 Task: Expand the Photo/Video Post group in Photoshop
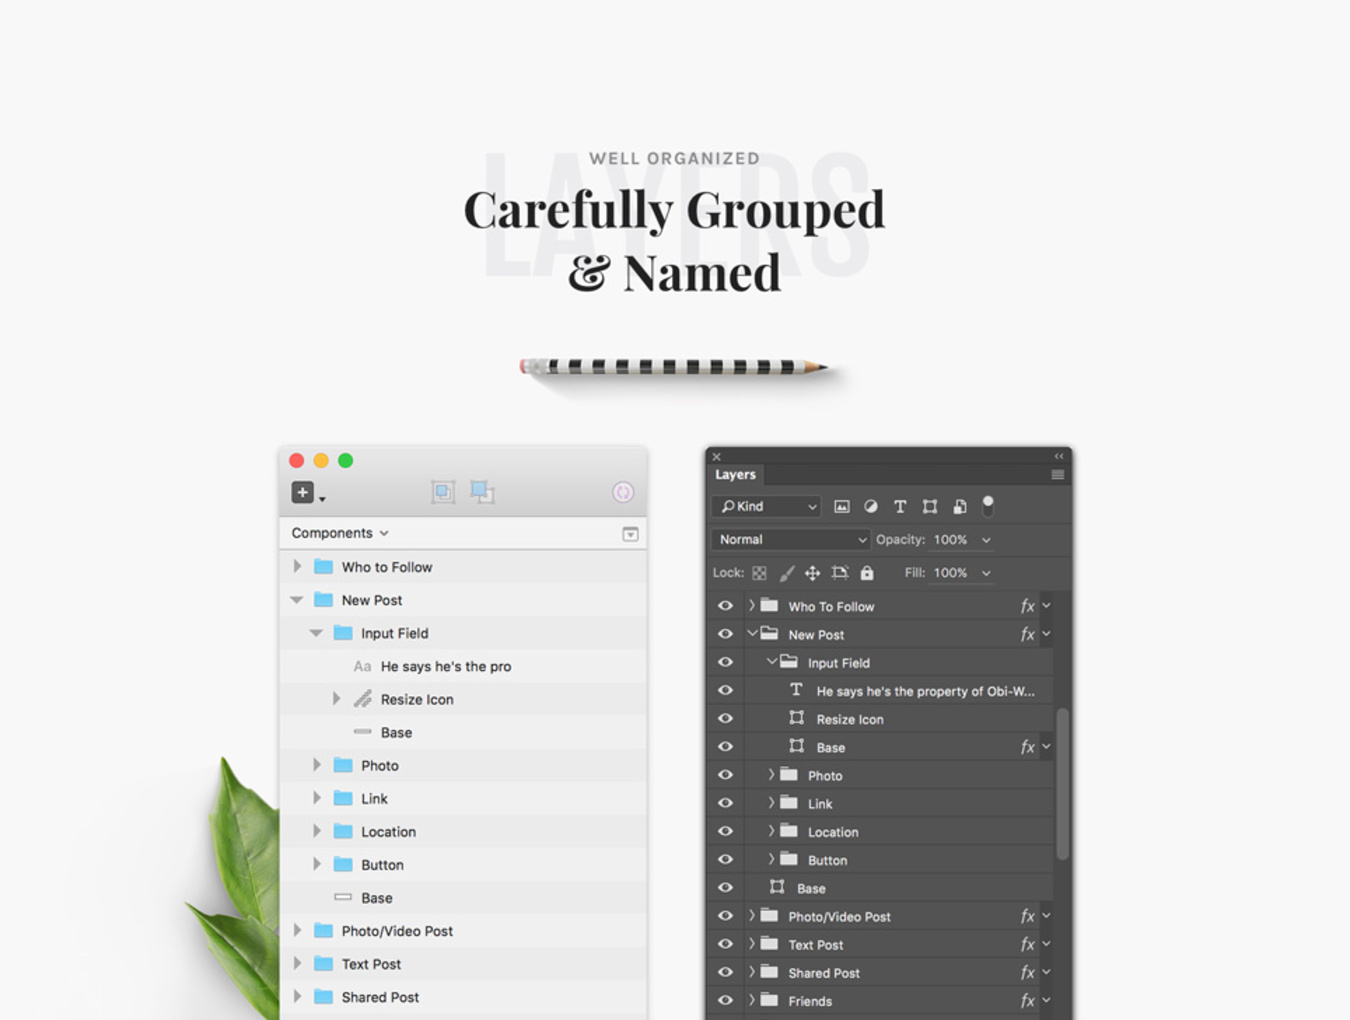coord(752,916)
